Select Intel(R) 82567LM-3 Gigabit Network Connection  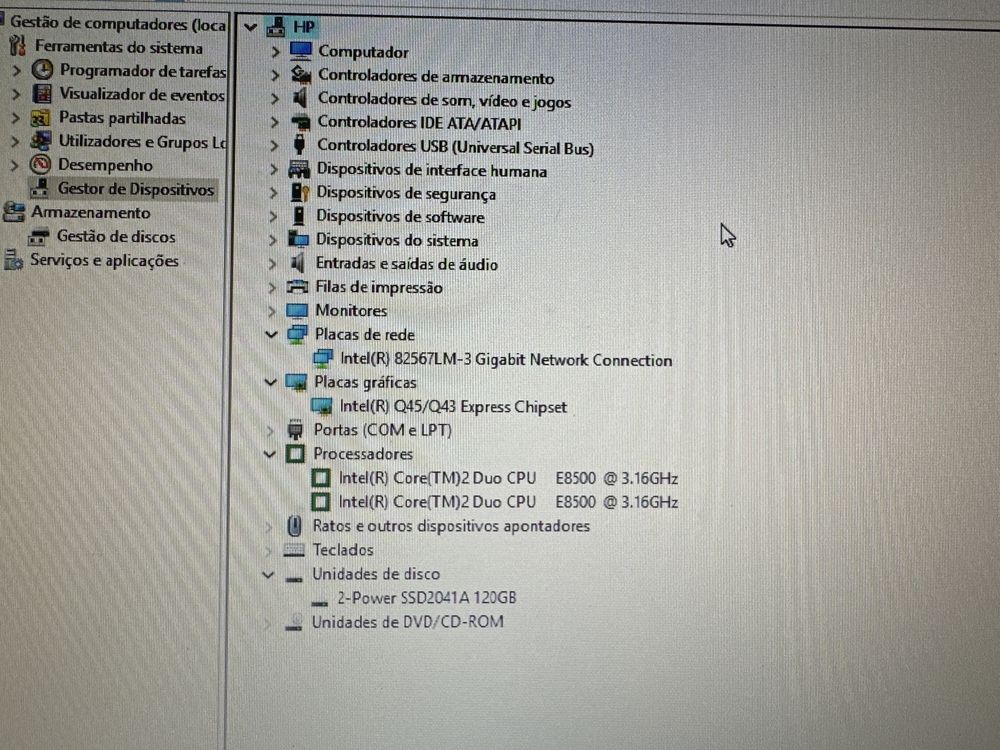(x=506, y=360)
